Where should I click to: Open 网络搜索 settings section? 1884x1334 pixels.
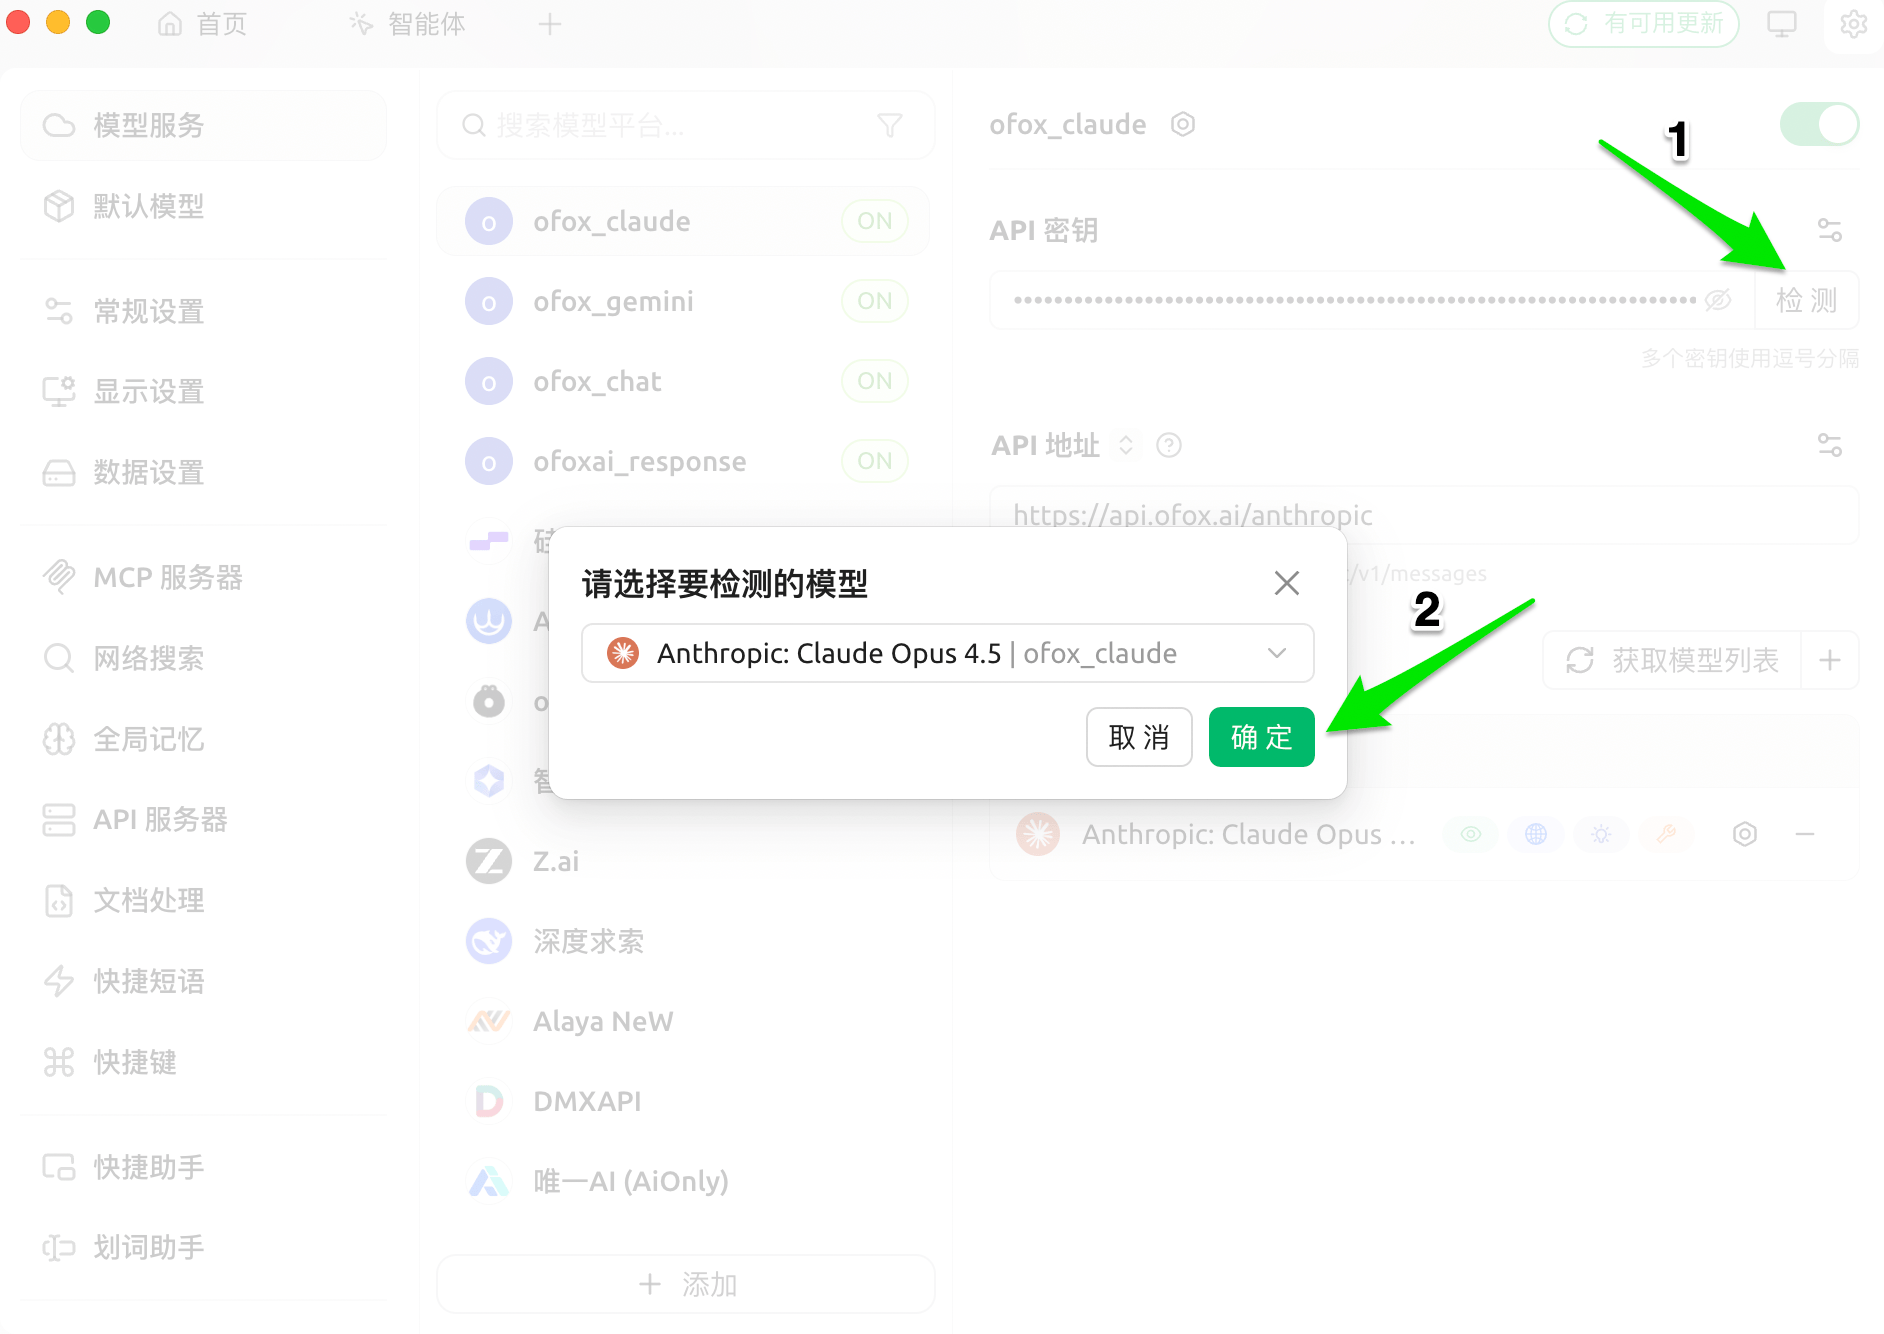coord(203,658)
